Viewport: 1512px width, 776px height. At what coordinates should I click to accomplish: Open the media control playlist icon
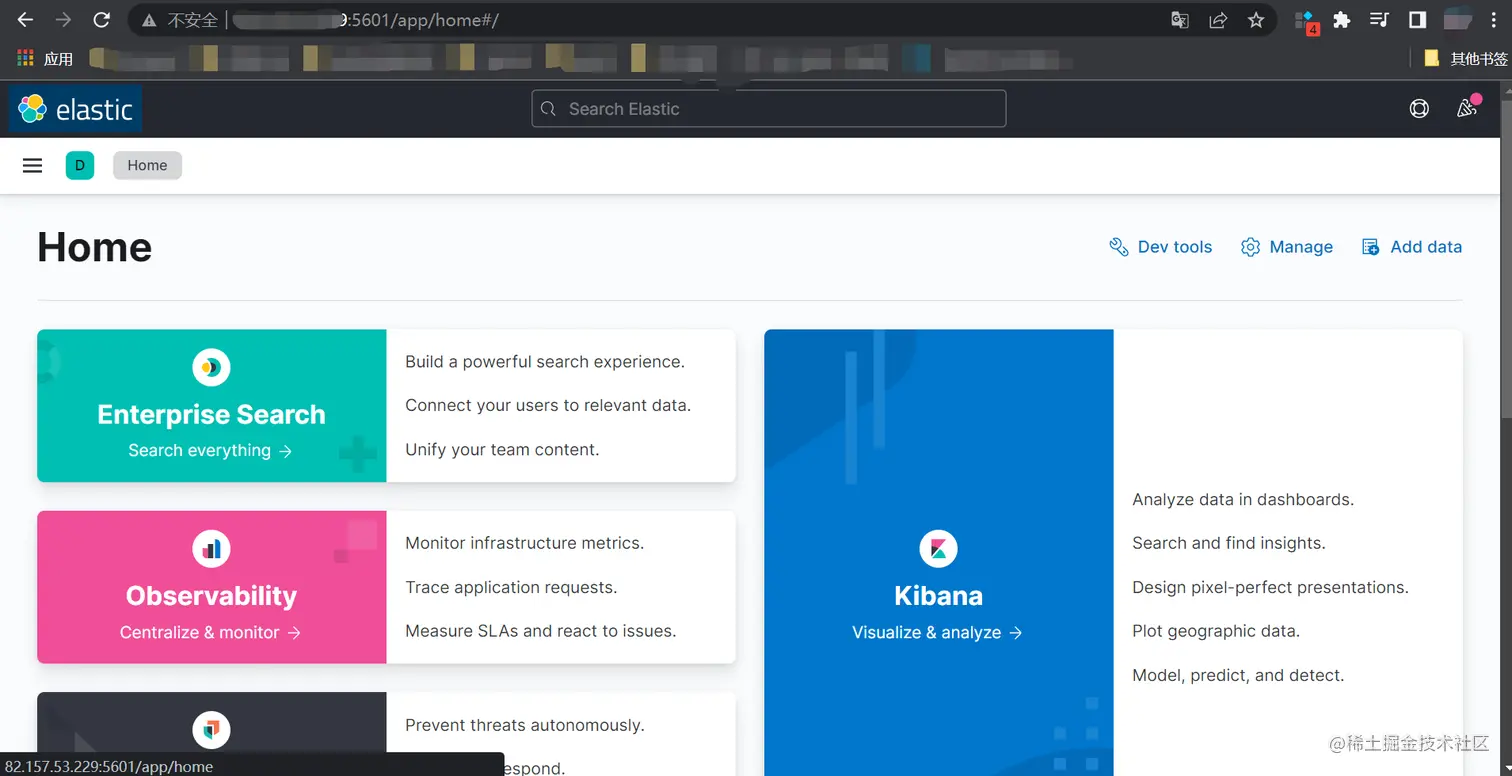(x=1379, y=20)
